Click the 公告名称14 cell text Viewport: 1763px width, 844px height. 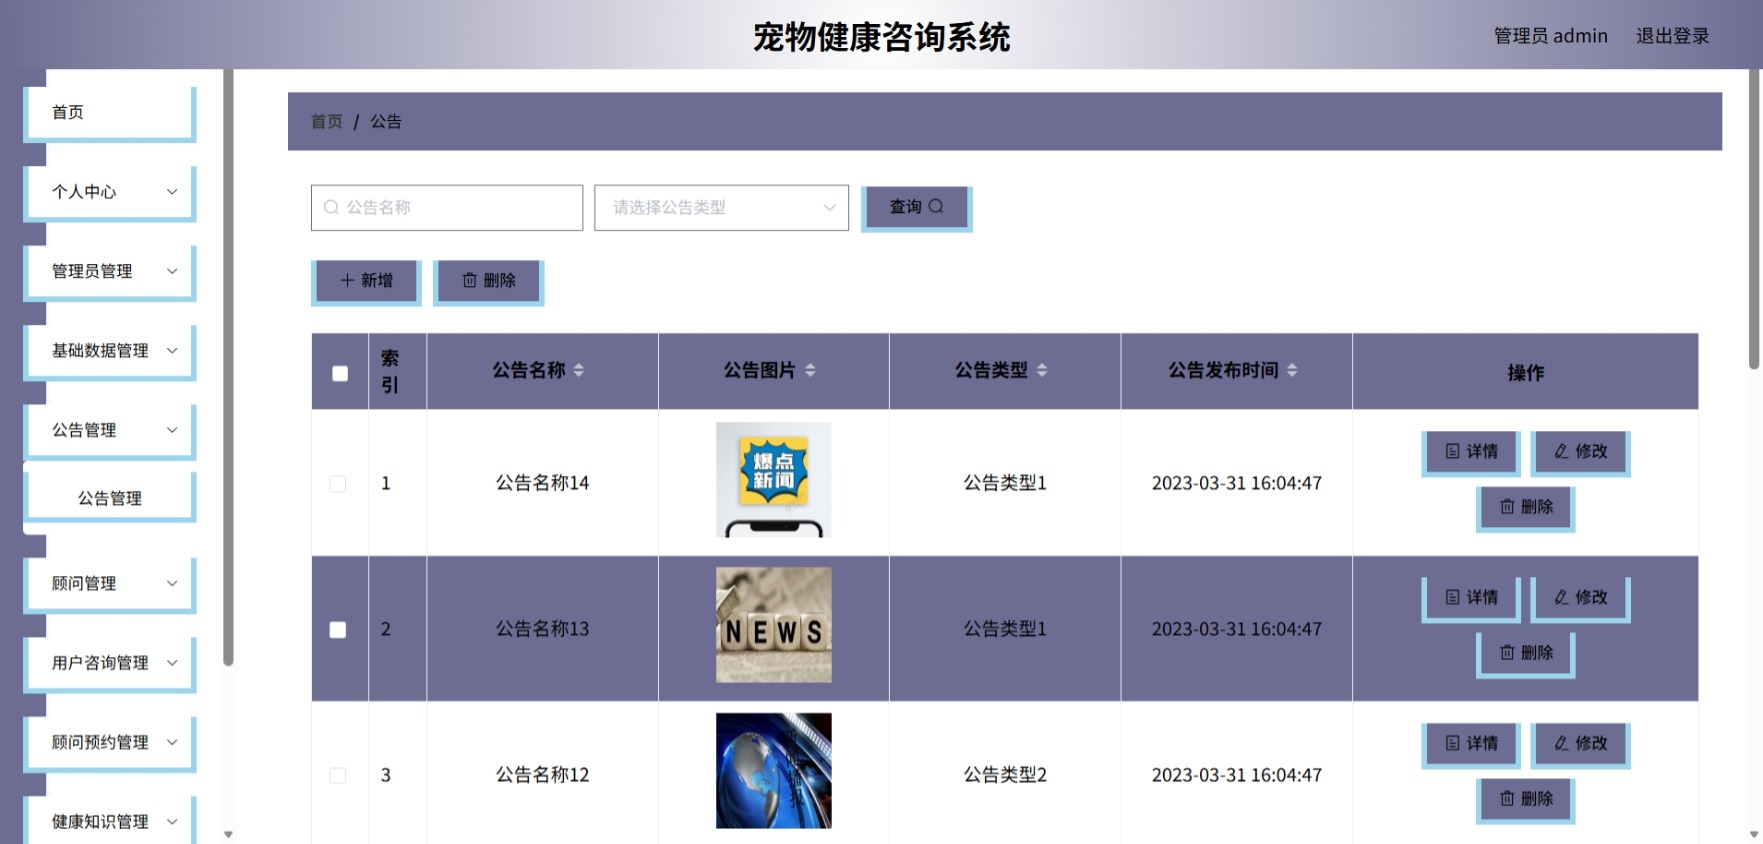click(543, 483)
